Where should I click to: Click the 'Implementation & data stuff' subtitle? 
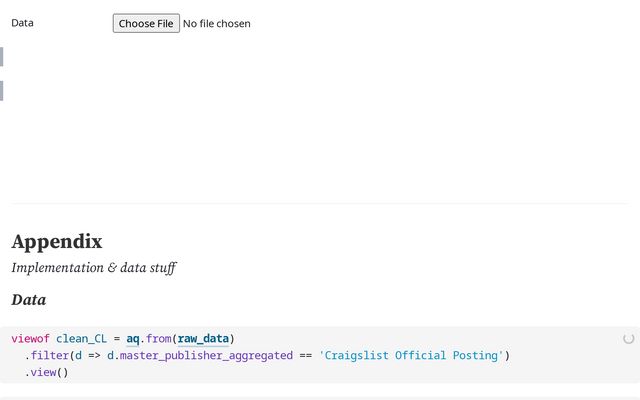coord(94,268)
